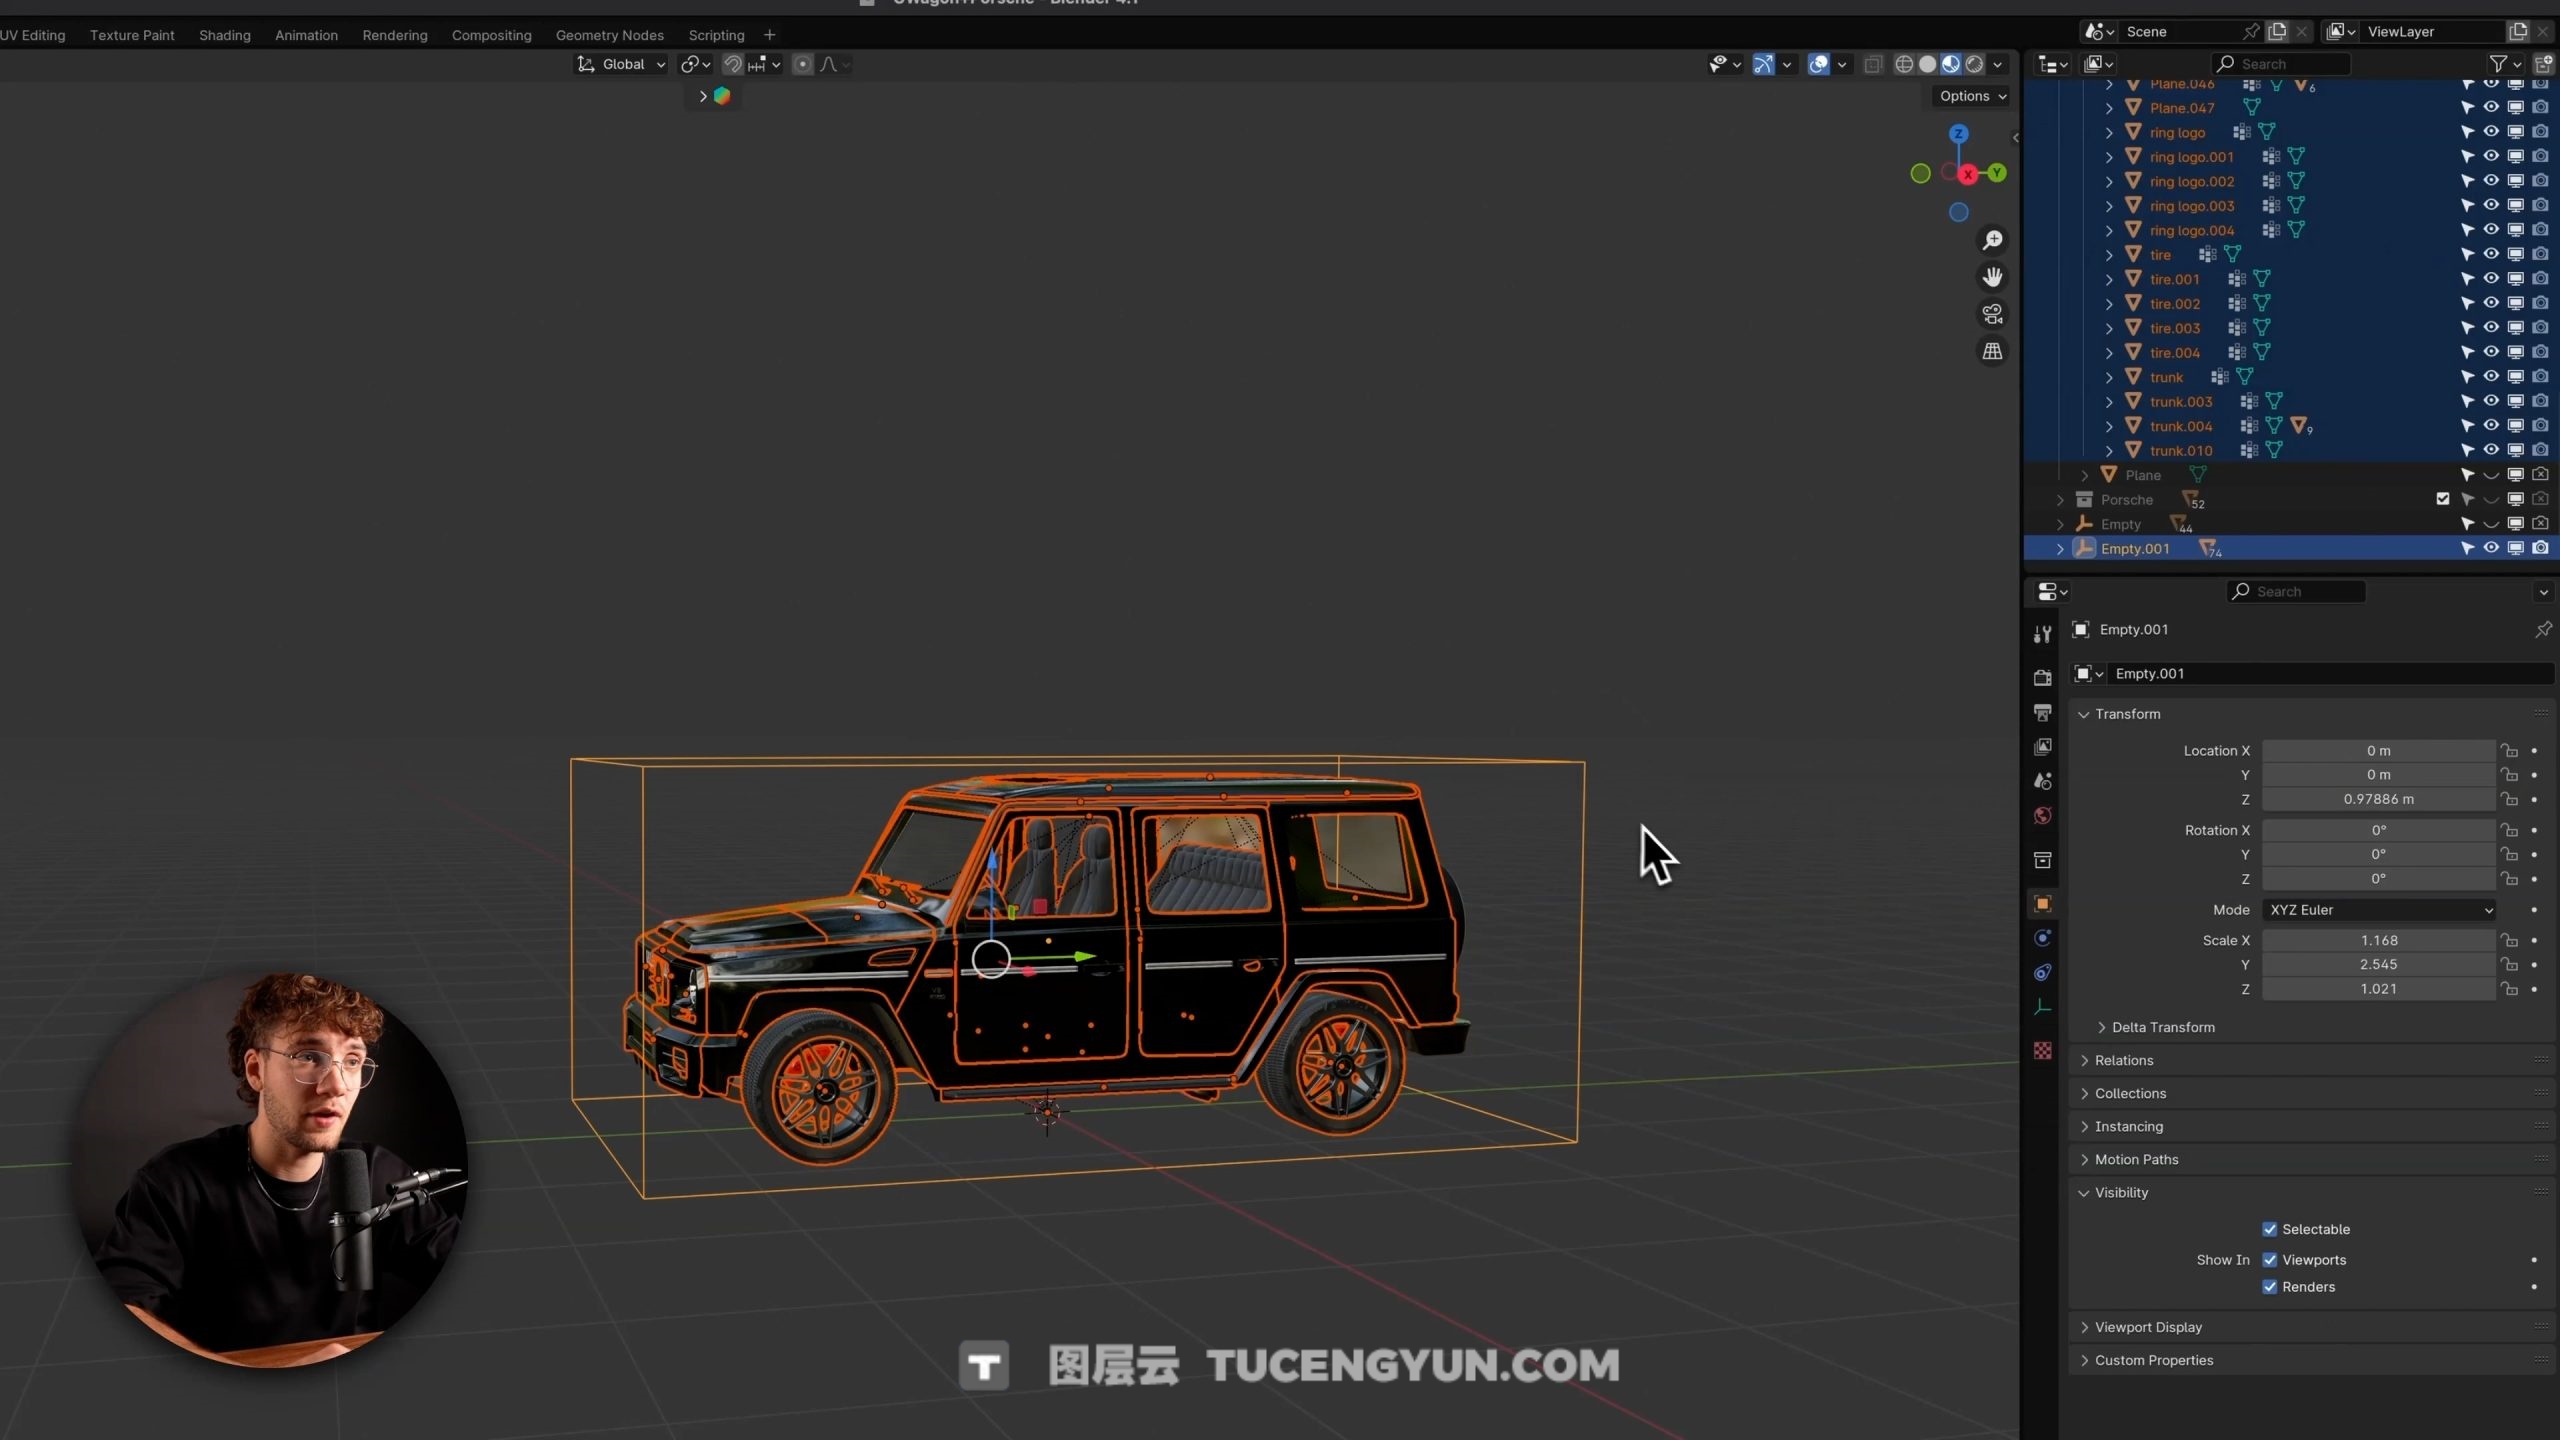
Task: Disable trunk in renders camera icon
Action: point(2540,377)
